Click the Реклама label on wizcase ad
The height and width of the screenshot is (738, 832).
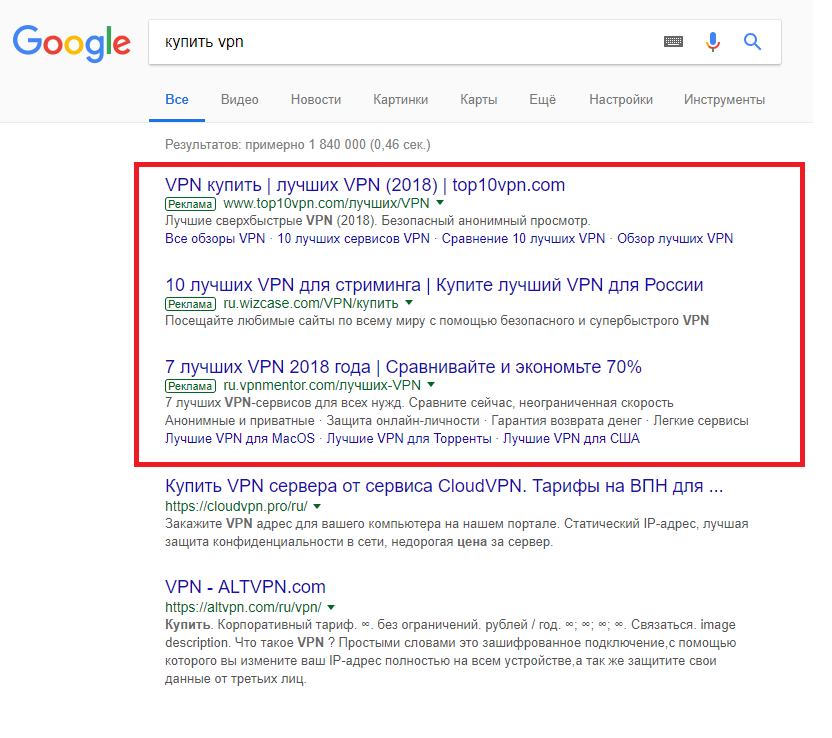point(190,304)
